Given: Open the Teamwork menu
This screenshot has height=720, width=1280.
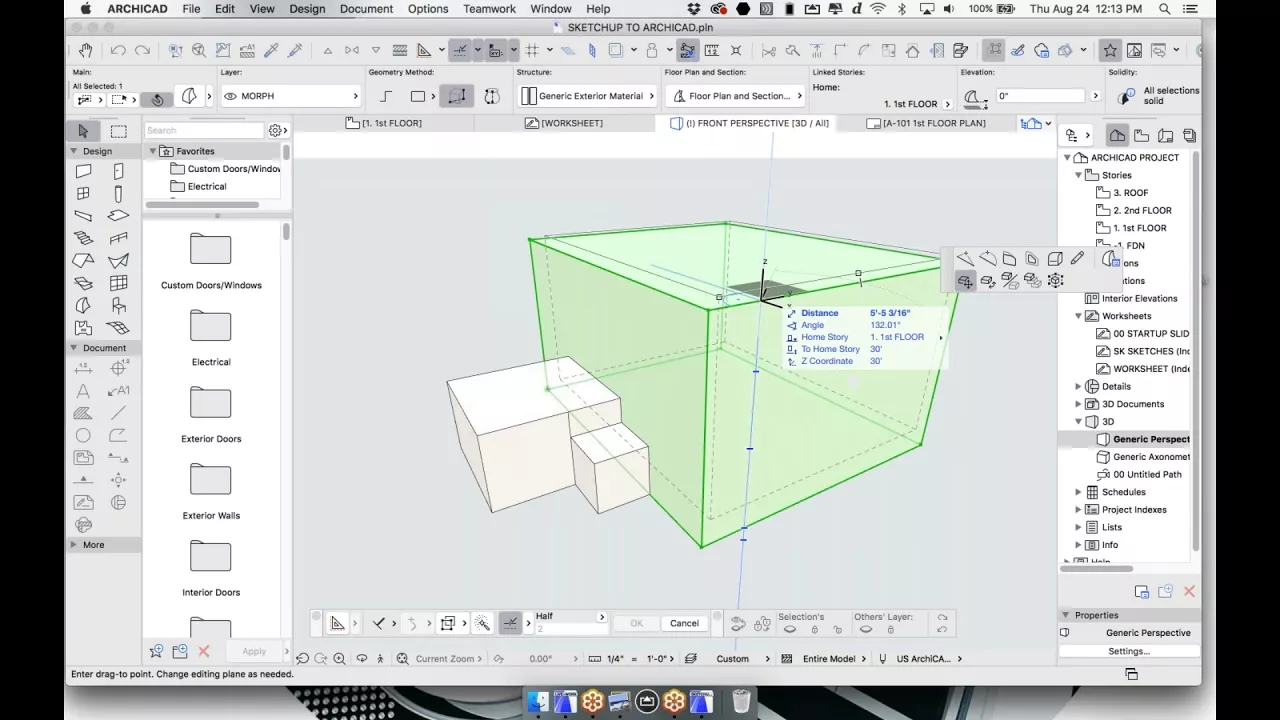Looking at the screenshot, I should point(489,9).
